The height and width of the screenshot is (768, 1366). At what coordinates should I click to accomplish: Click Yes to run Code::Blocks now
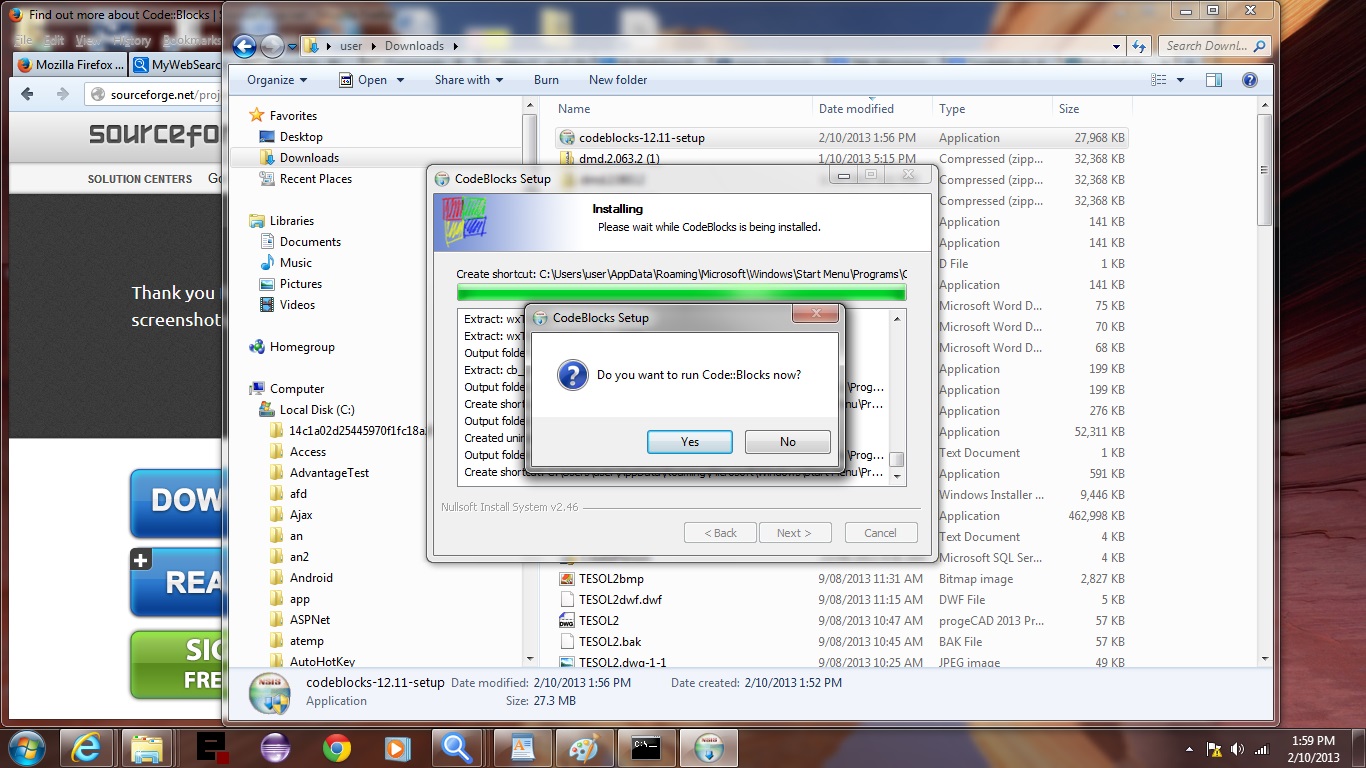pos(690,442)
